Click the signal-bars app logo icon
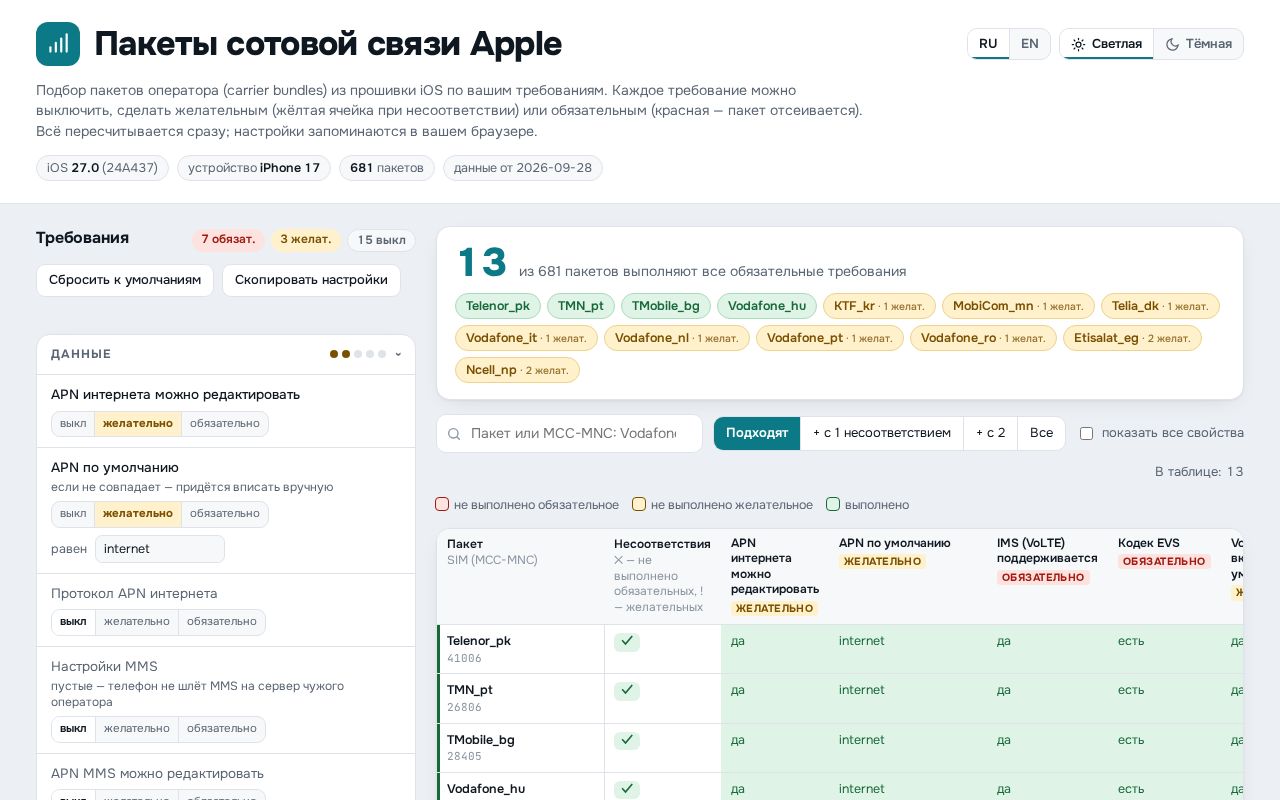 [x=58, y=44]
